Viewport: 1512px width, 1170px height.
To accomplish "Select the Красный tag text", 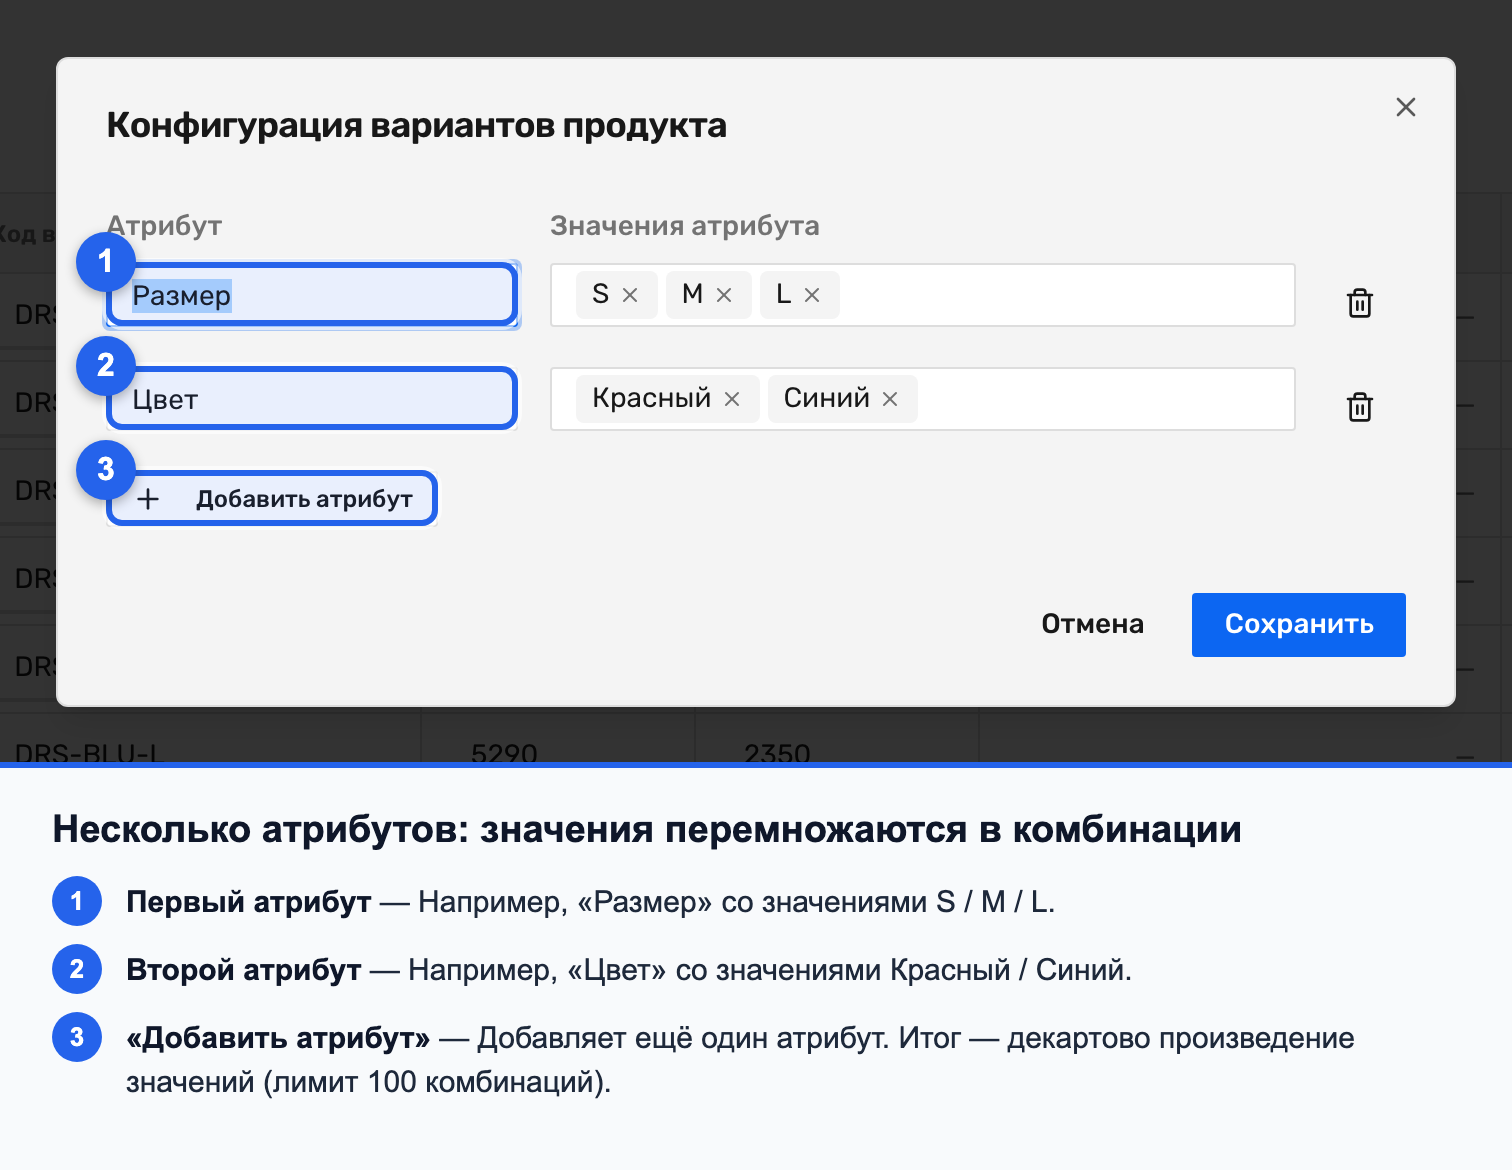I will point(651,398).
